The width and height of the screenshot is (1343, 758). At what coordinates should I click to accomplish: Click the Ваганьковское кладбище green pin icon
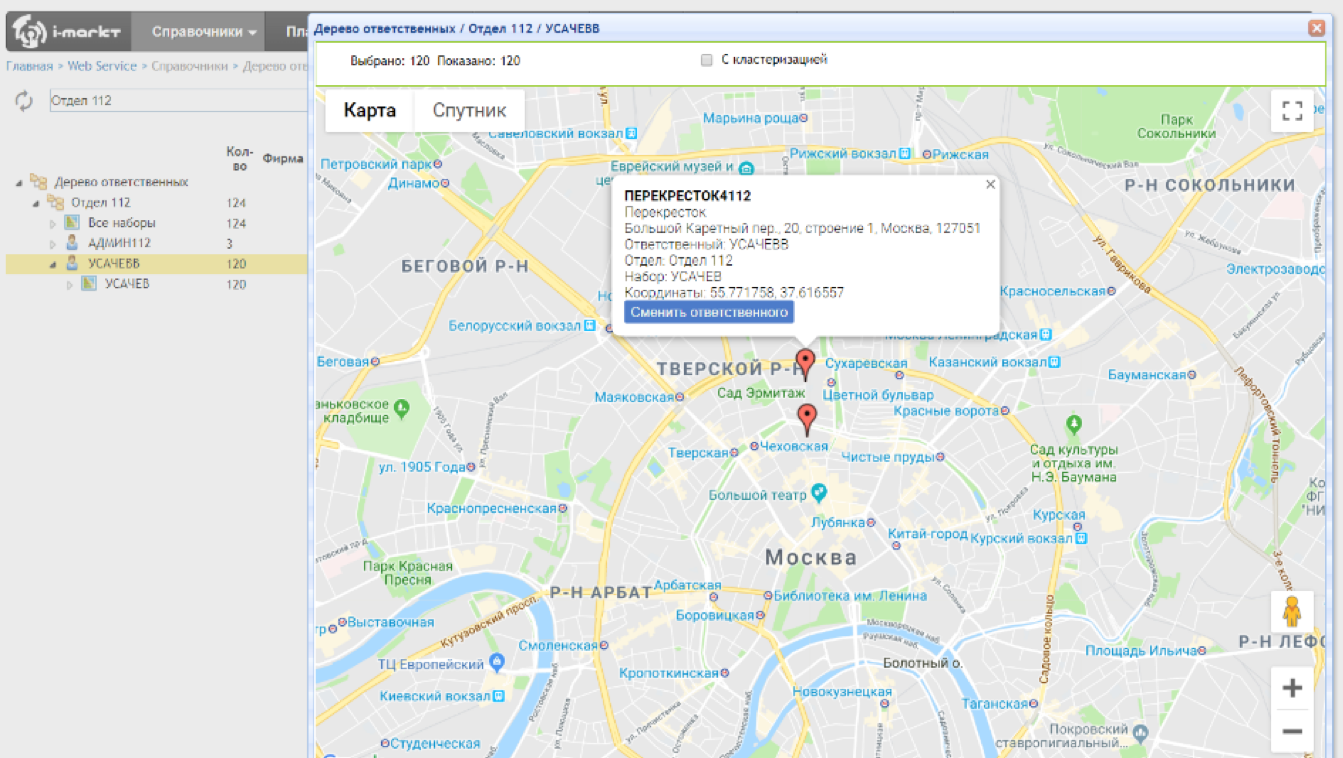[x=402, y=407]
